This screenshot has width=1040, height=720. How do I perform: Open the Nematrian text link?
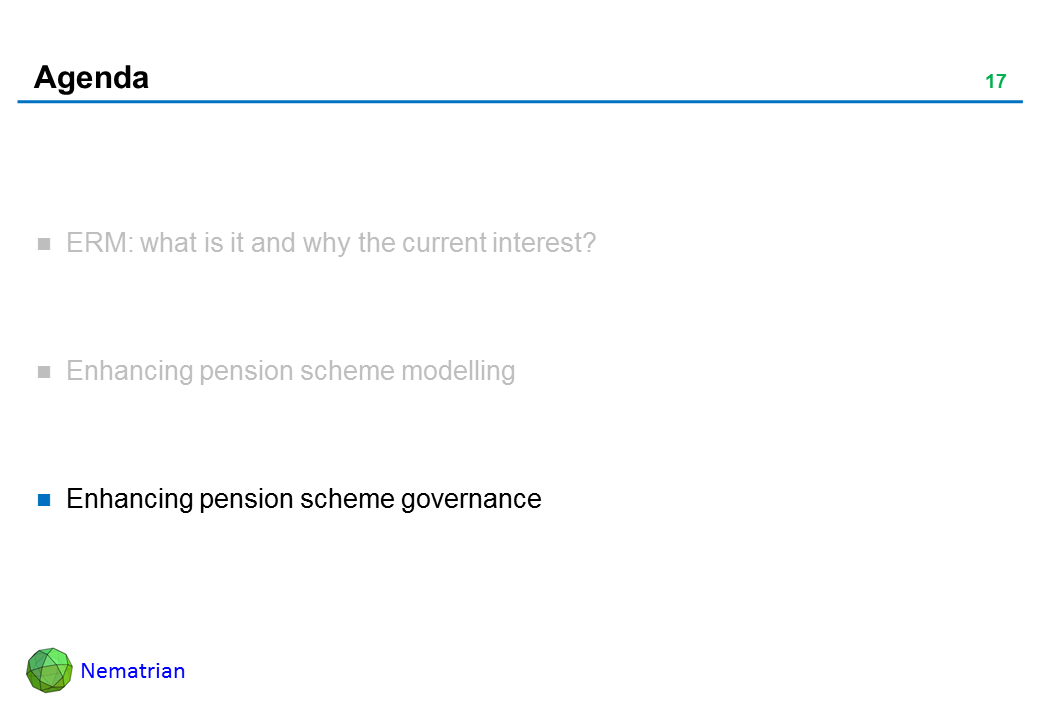(x=132, y=671)
